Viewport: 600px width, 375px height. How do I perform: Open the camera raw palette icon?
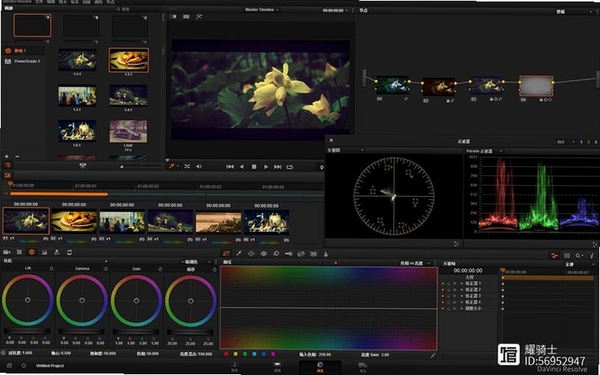tap(7, 252)
